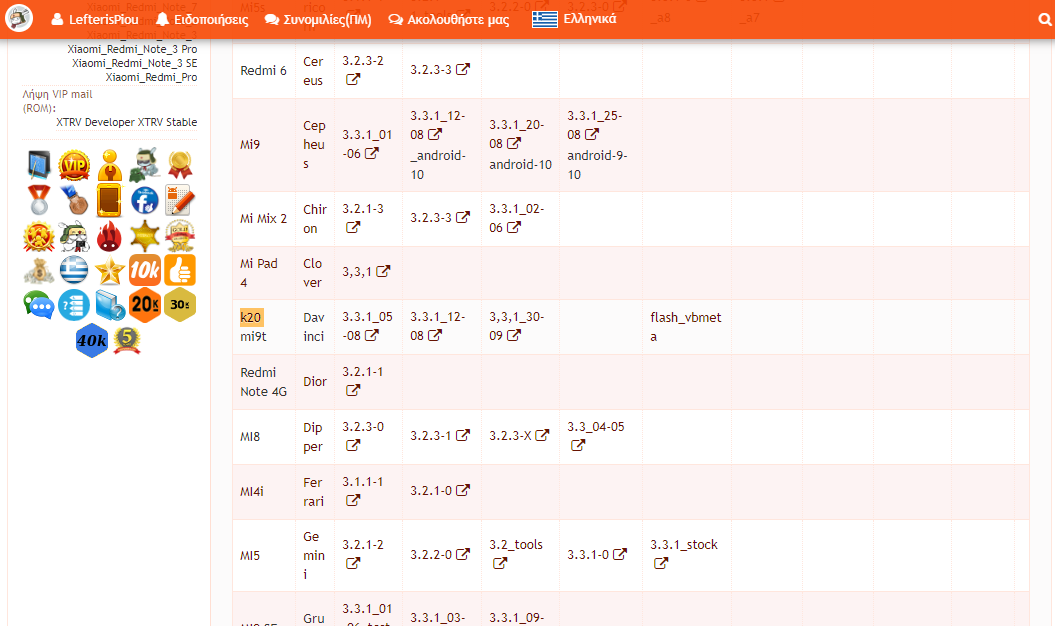Click the orange thumbs-up badge

tap(180, 270)
